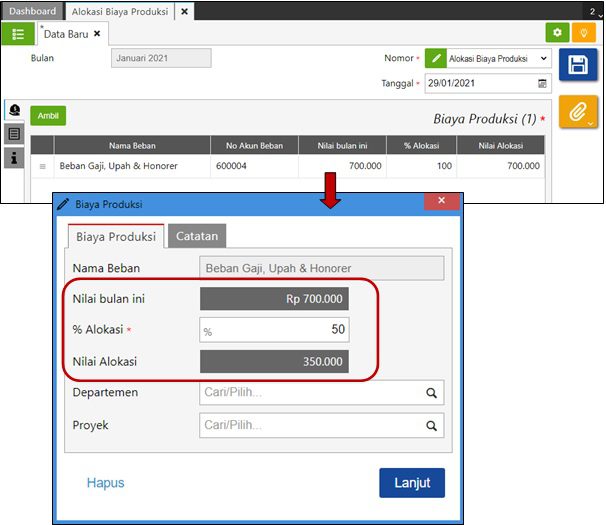
Task: Click the orange paperclip attachment icon
Action: pos(577,113)
